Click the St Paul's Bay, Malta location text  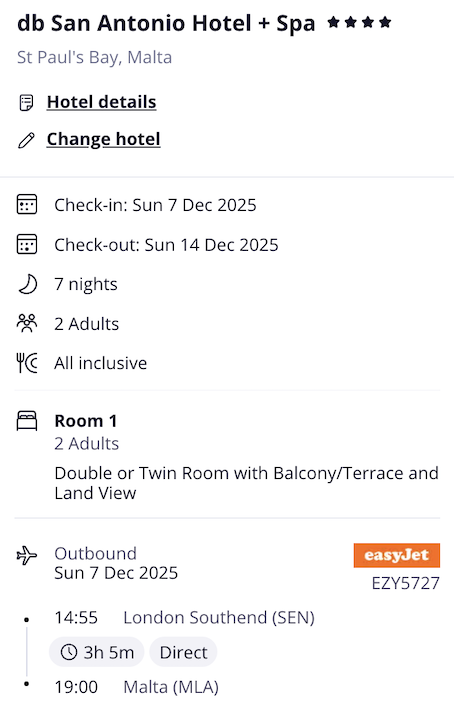(x=94, y=57)
